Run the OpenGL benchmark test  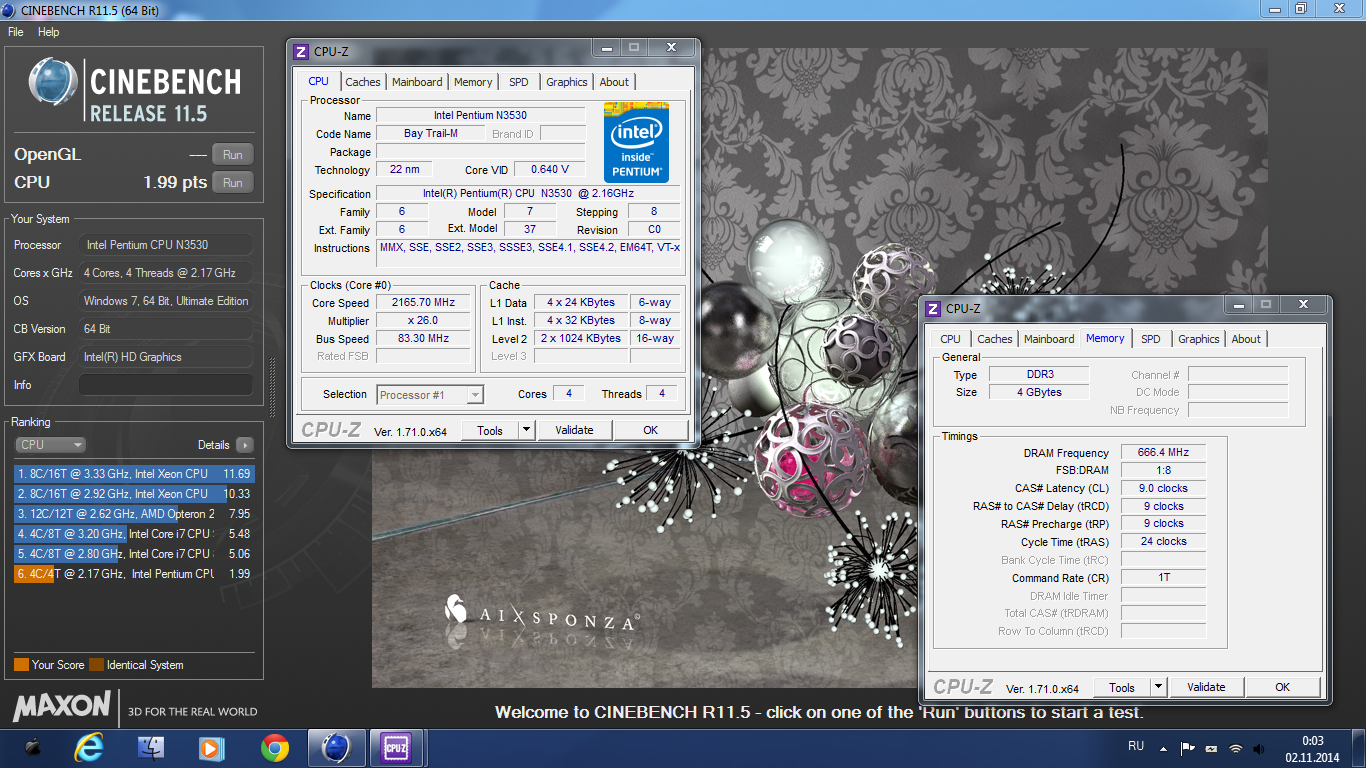233,155
